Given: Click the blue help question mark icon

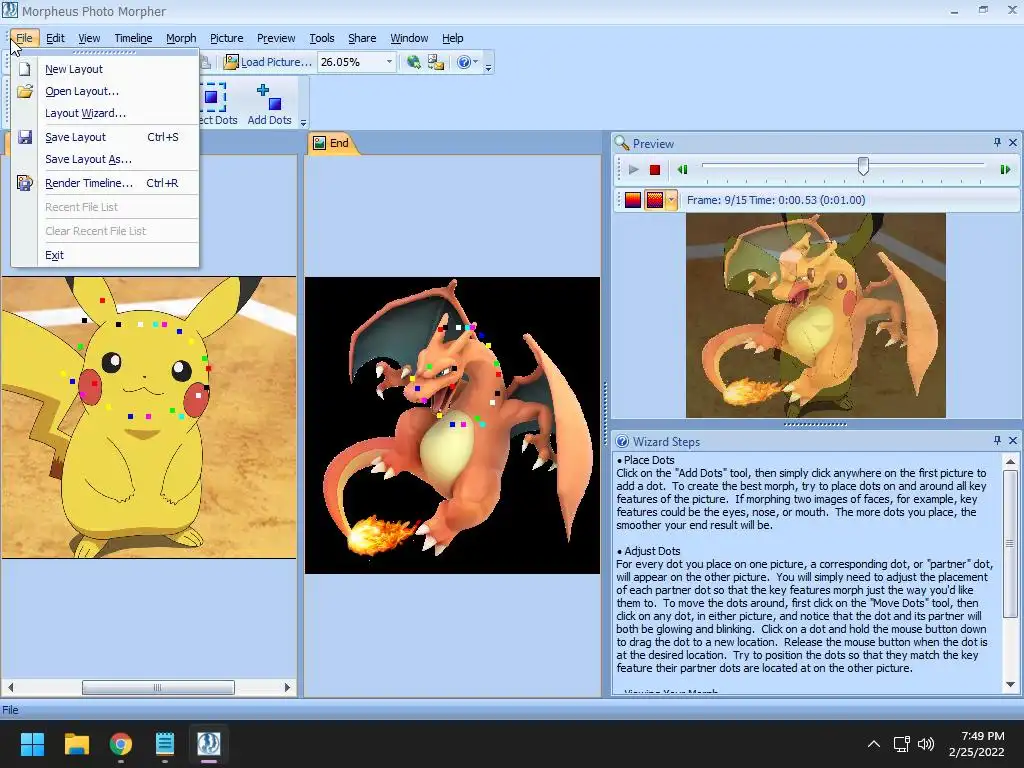Looking at the screenshot, I should (x=464, y=62).
